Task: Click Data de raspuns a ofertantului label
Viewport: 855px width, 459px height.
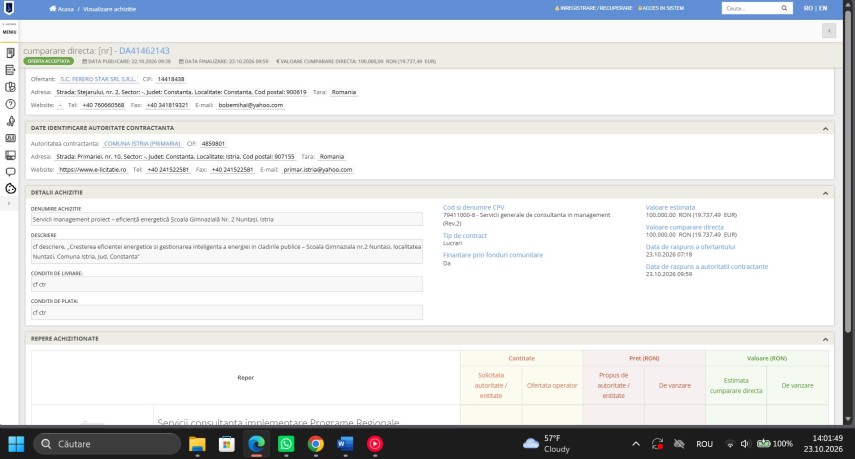Action: click(690, 247)
